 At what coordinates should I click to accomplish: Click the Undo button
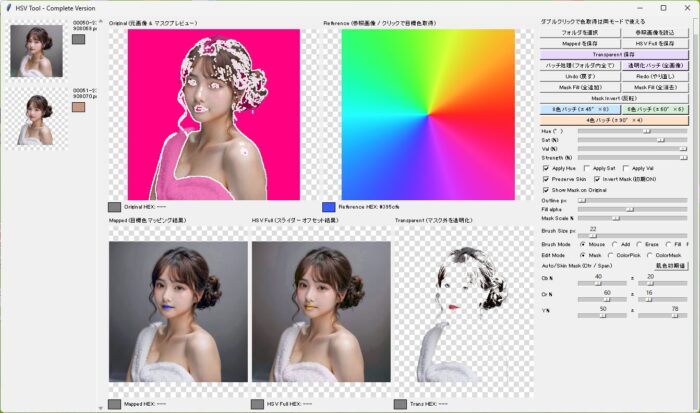coord(580,76)
